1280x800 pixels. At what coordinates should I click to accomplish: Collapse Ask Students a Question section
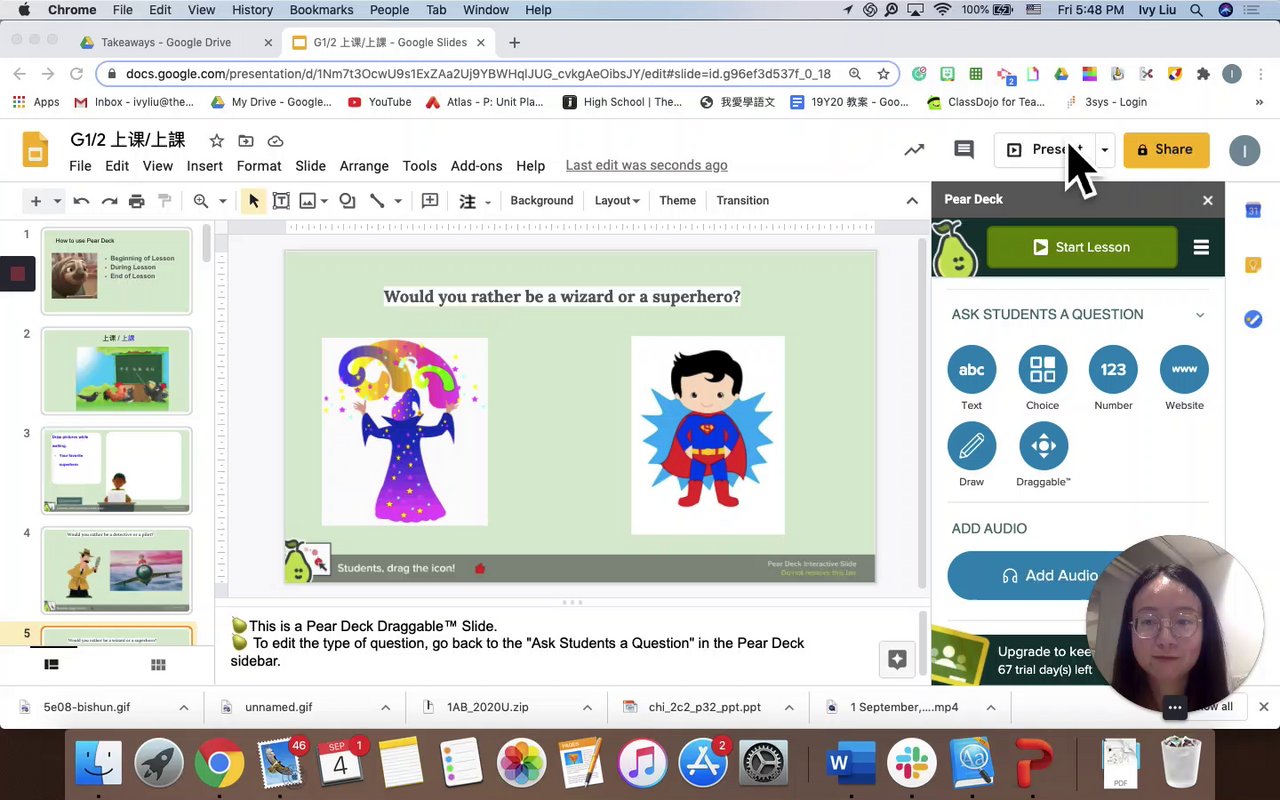coord(1200,314)
